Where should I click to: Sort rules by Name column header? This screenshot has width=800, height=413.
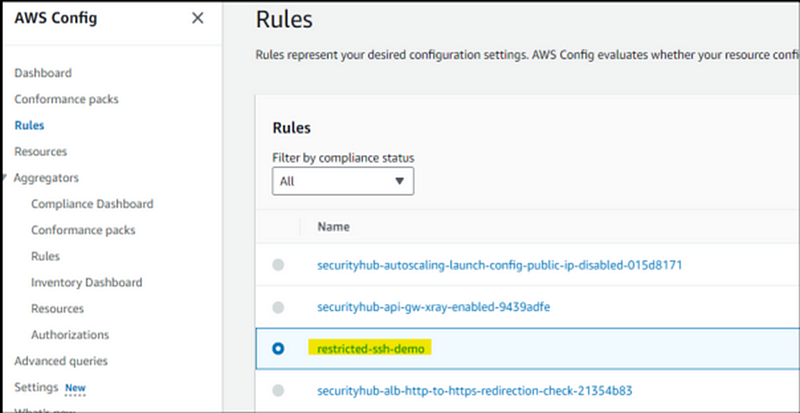click(333, 227)
